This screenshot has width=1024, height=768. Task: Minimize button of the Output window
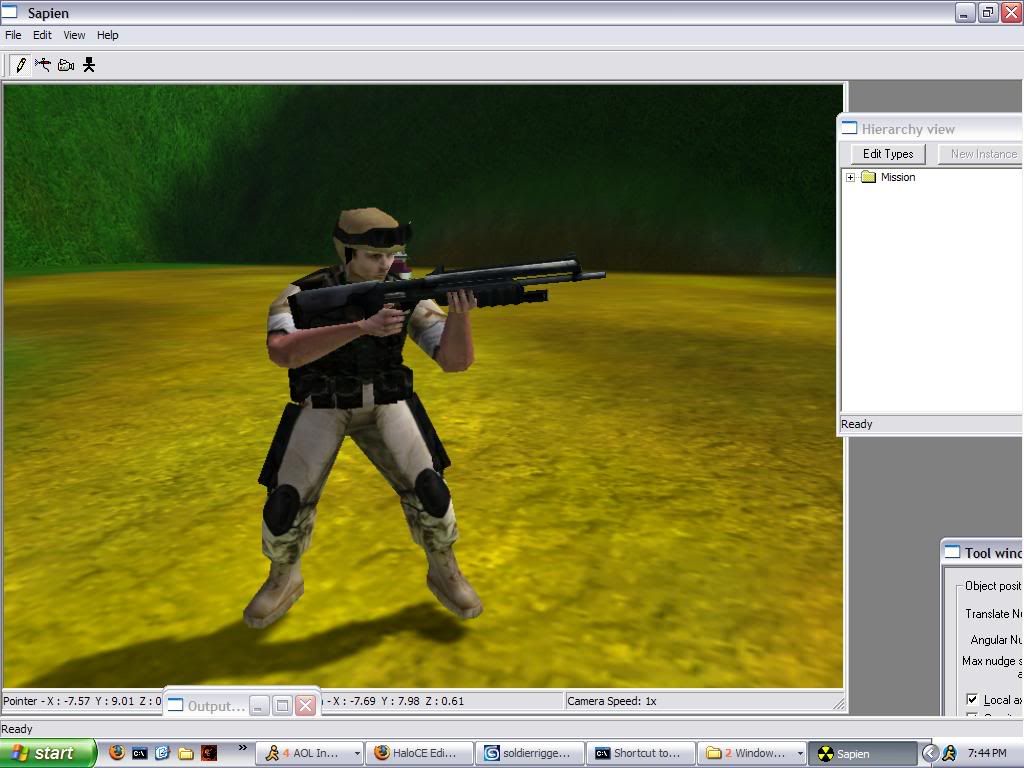coord(259,705)
